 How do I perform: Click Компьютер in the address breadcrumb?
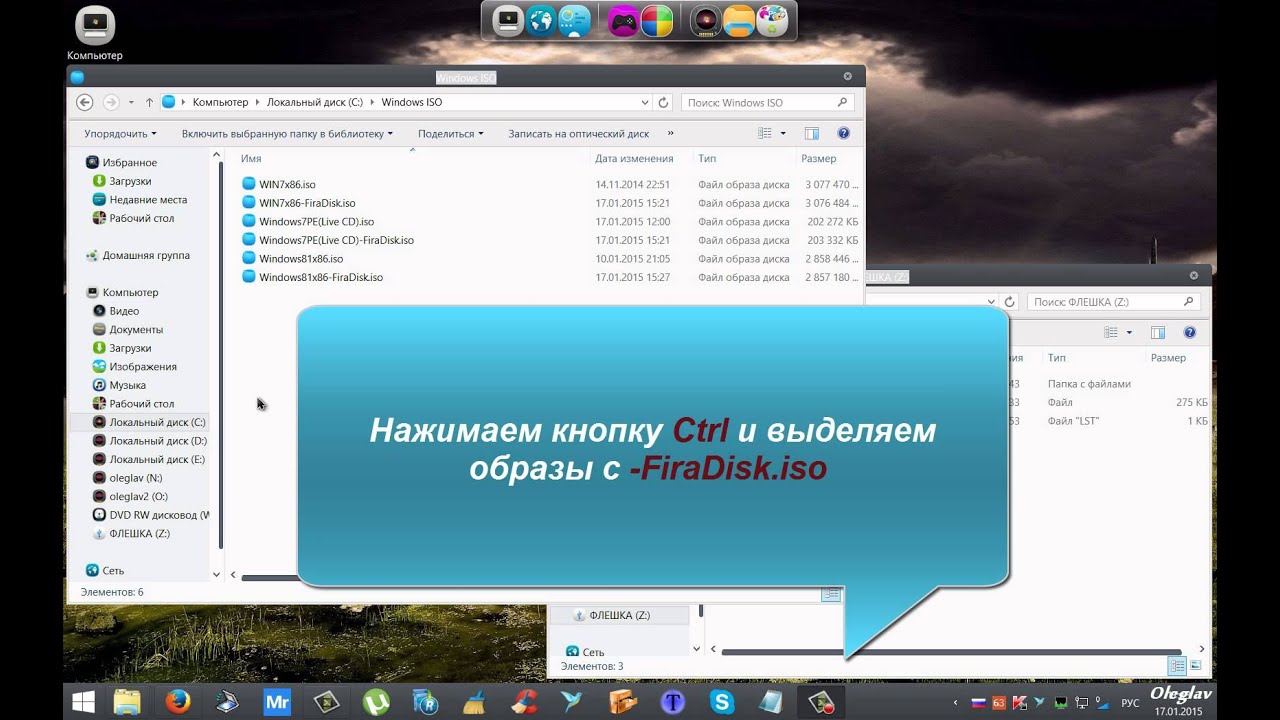pos(220,102)
